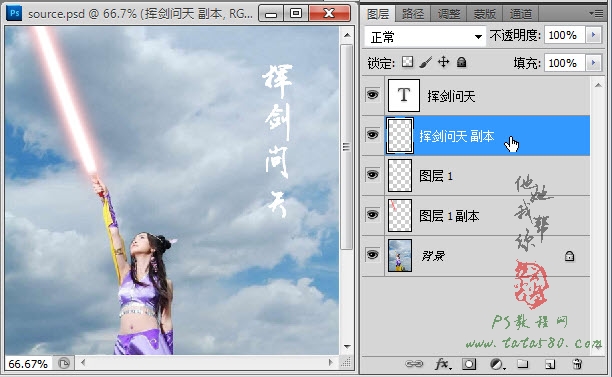
Task: Click the lock icon on 背景 layer
Action: [569, 256]
